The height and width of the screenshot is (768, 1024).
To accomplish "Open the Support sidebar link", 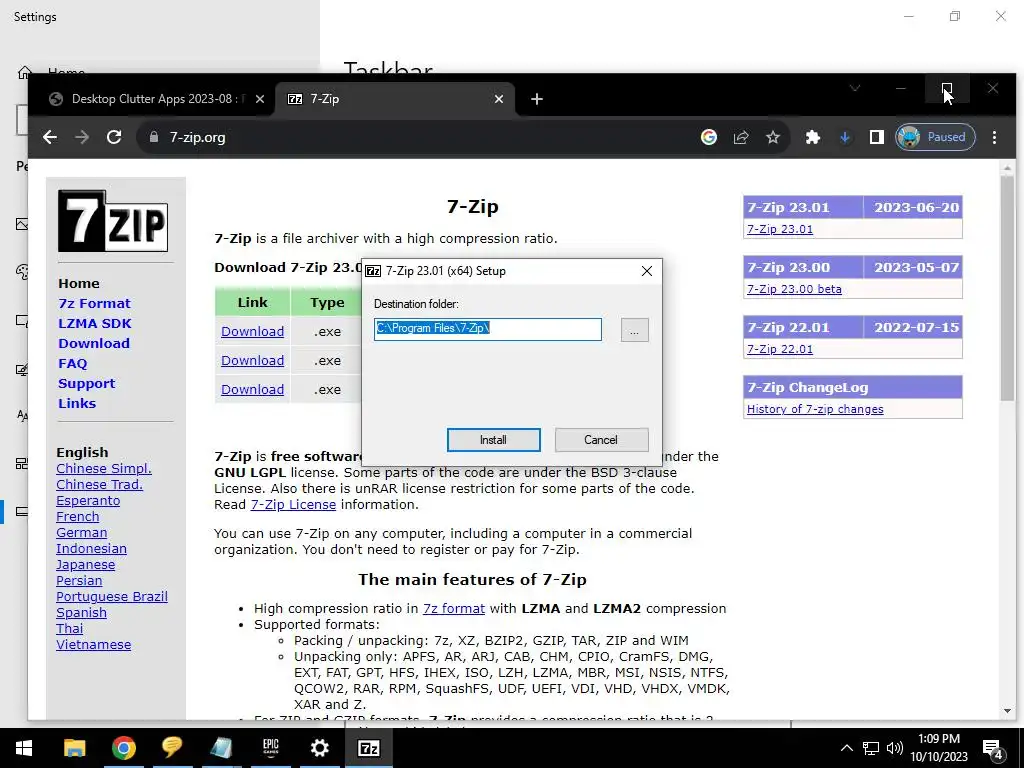I will tap(86, 384).
